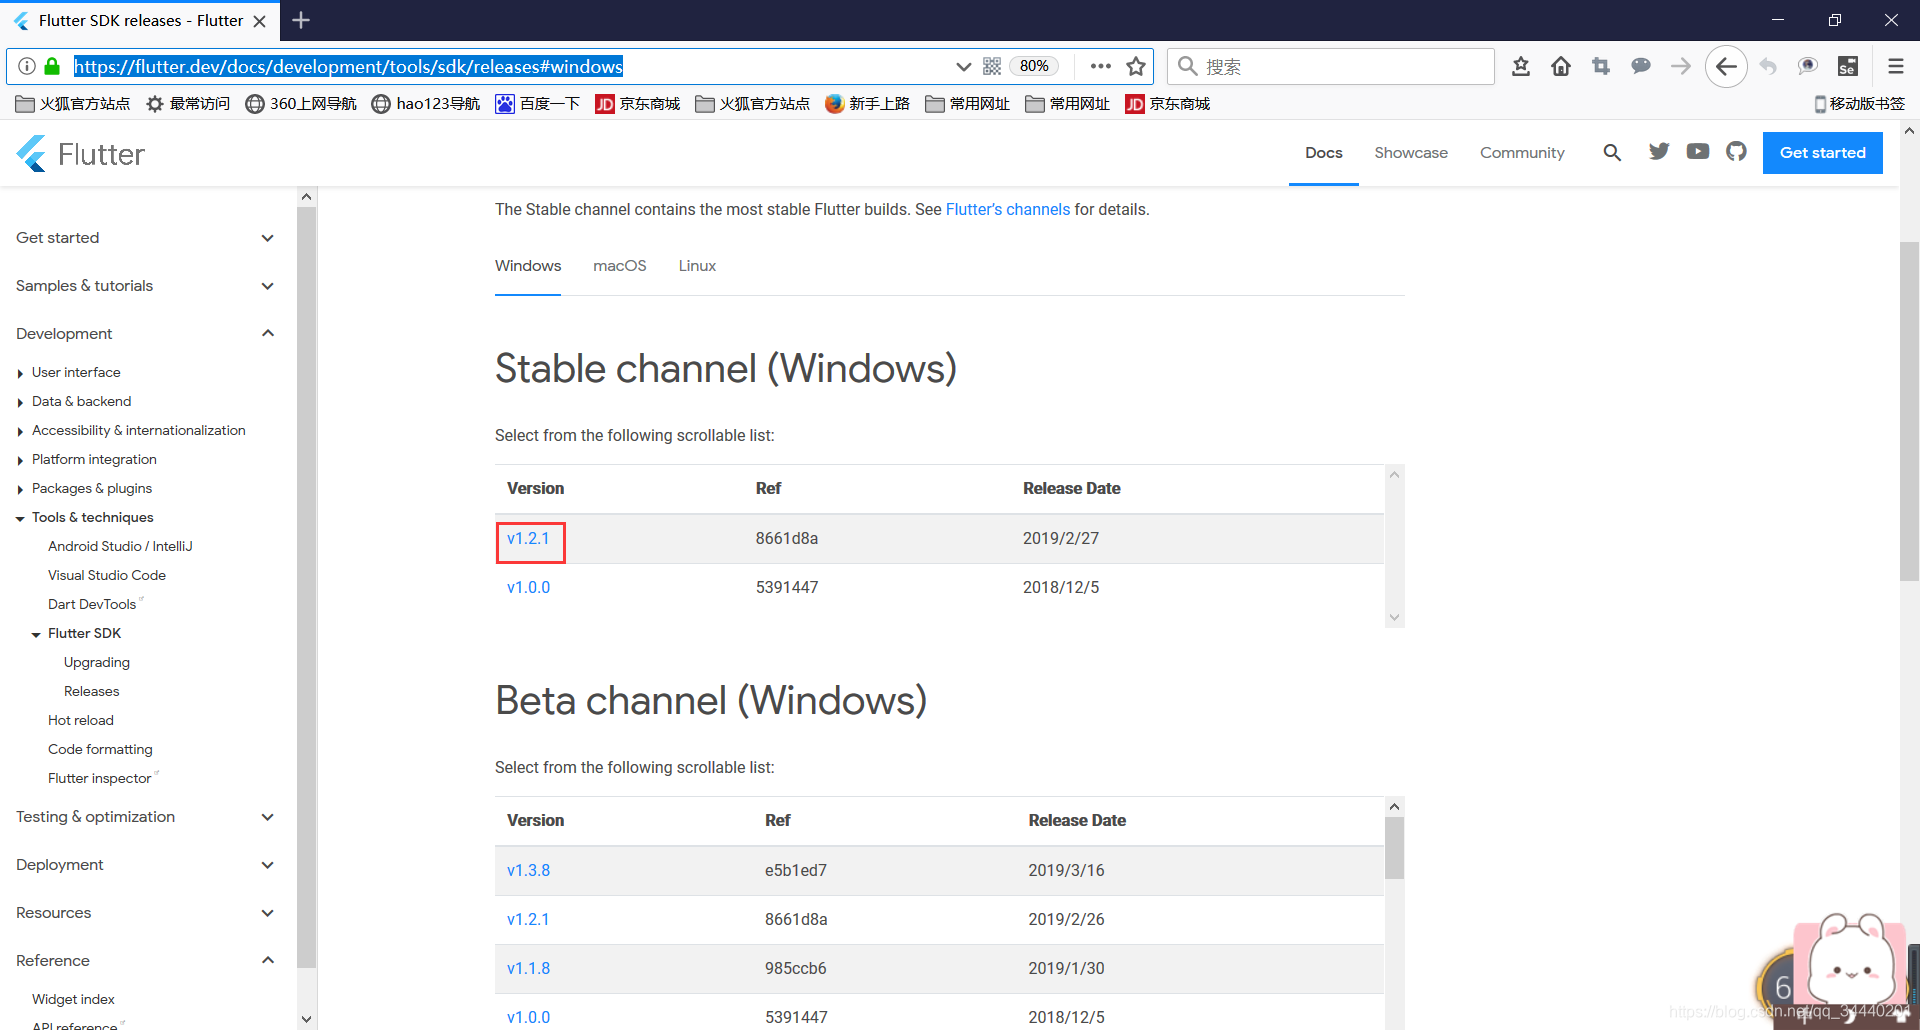
Task: Open Flutter's YouTube icon link
Action: (x=1698, y=151)
